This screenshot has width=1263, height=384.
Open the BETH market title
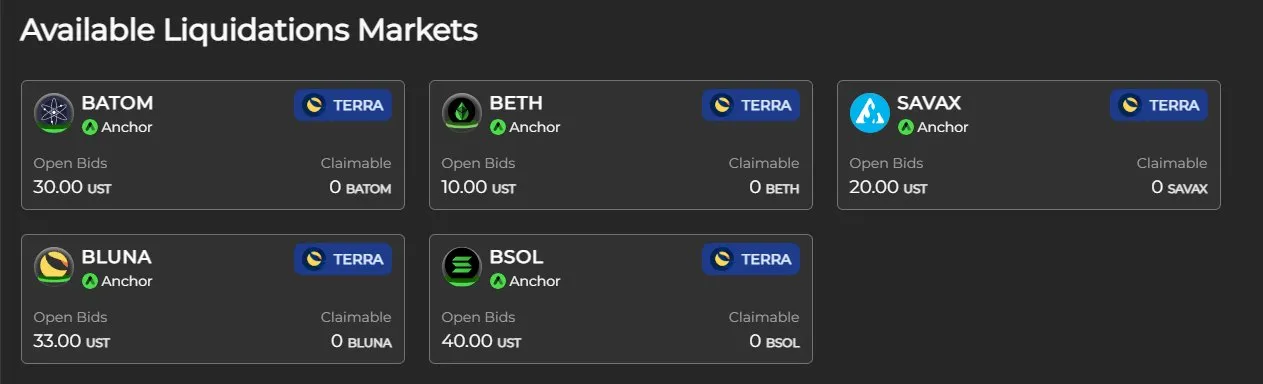[516, 103]
